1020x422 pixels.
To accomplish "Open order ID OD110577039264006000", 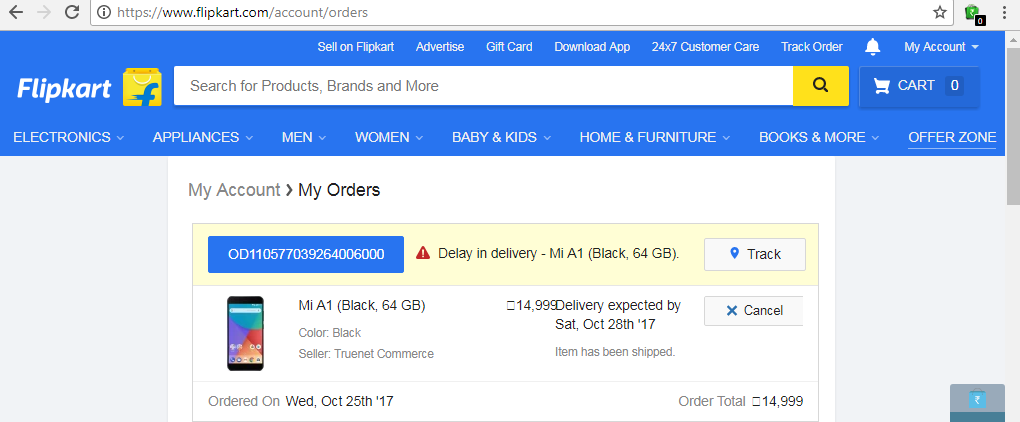I will coord(306,254).
